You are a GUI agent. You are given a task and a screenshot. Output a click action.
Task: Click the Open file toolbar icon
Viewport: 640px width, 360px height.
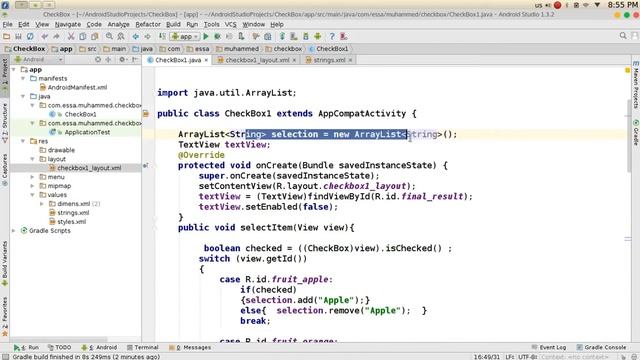point(7,36)
